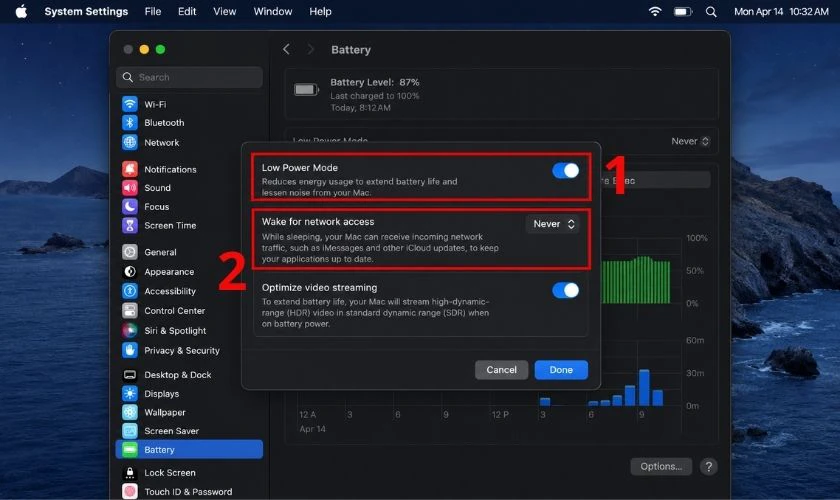Disable the Optimize video streaming switch

[566, 290]
